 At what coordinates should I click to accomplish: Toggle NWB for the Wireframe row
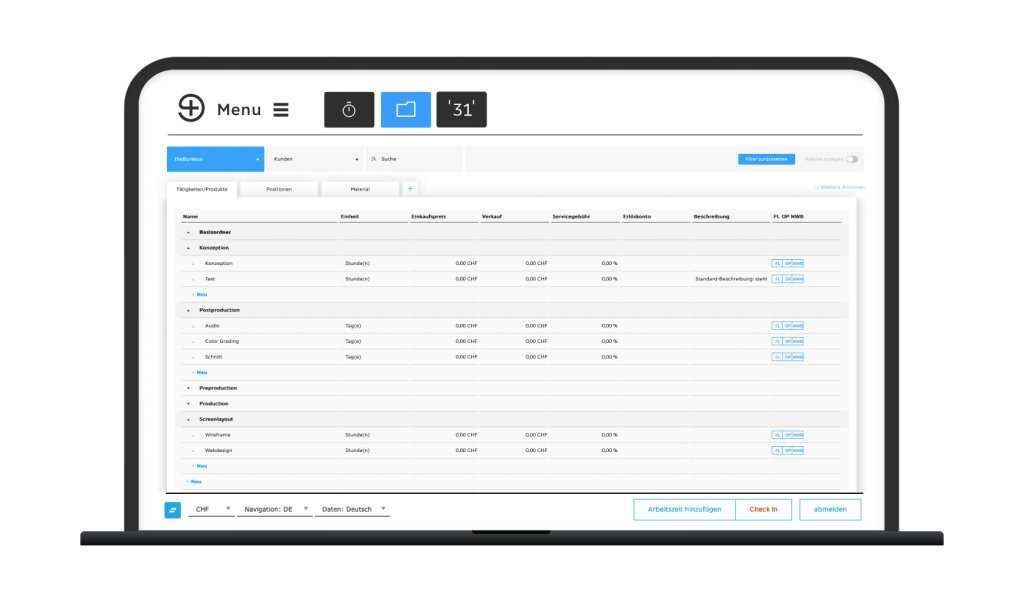tap(798, 435)
